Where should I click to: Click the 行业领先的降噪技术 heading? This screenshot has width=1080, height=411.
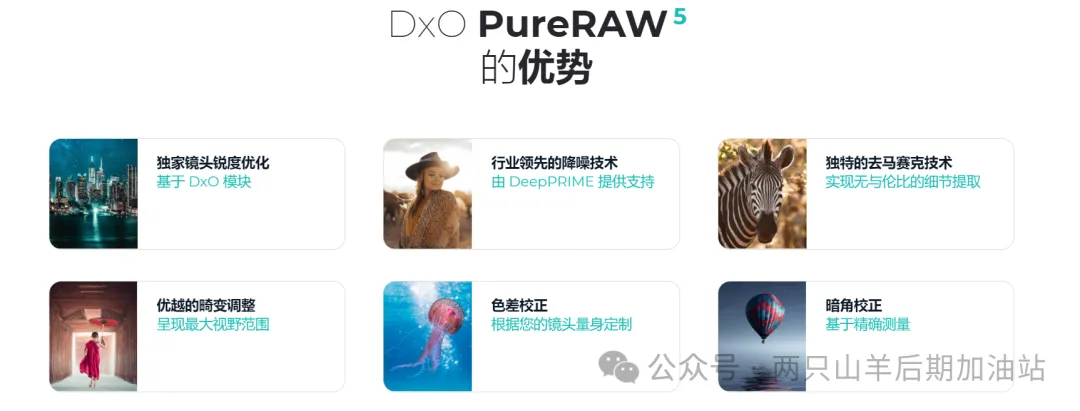(x=554, y=163)
